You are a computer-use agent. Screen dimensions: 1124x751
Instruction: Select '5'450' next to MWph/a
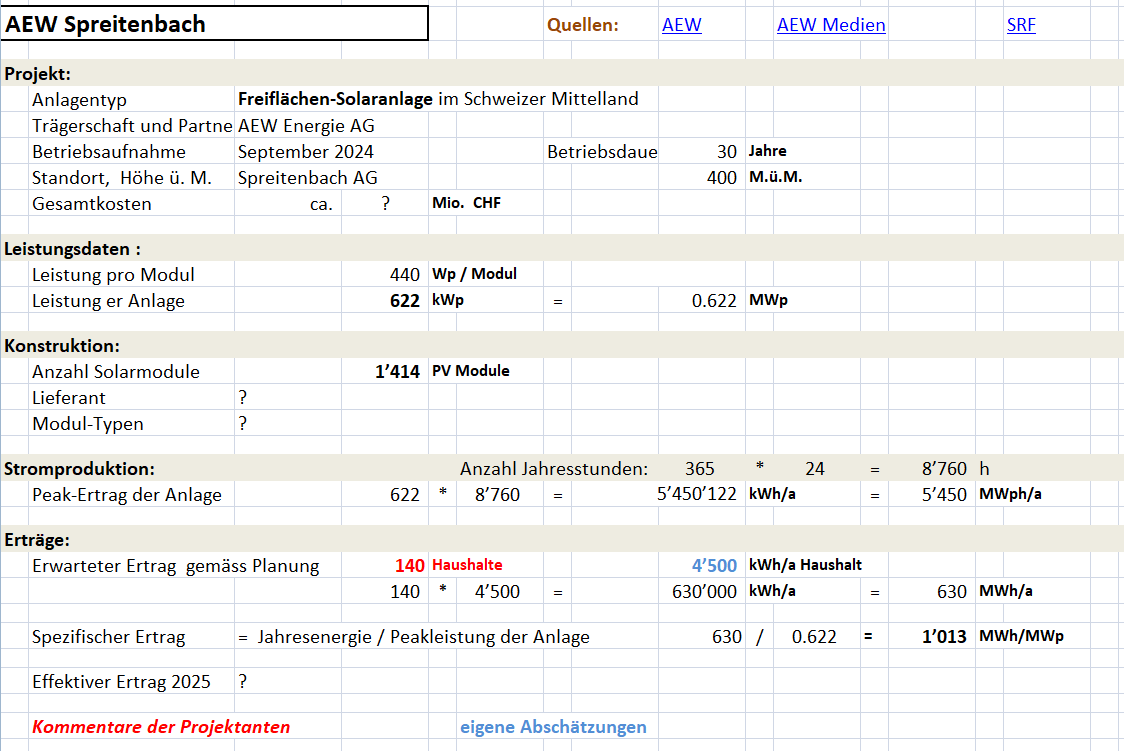tap(944, 494)
